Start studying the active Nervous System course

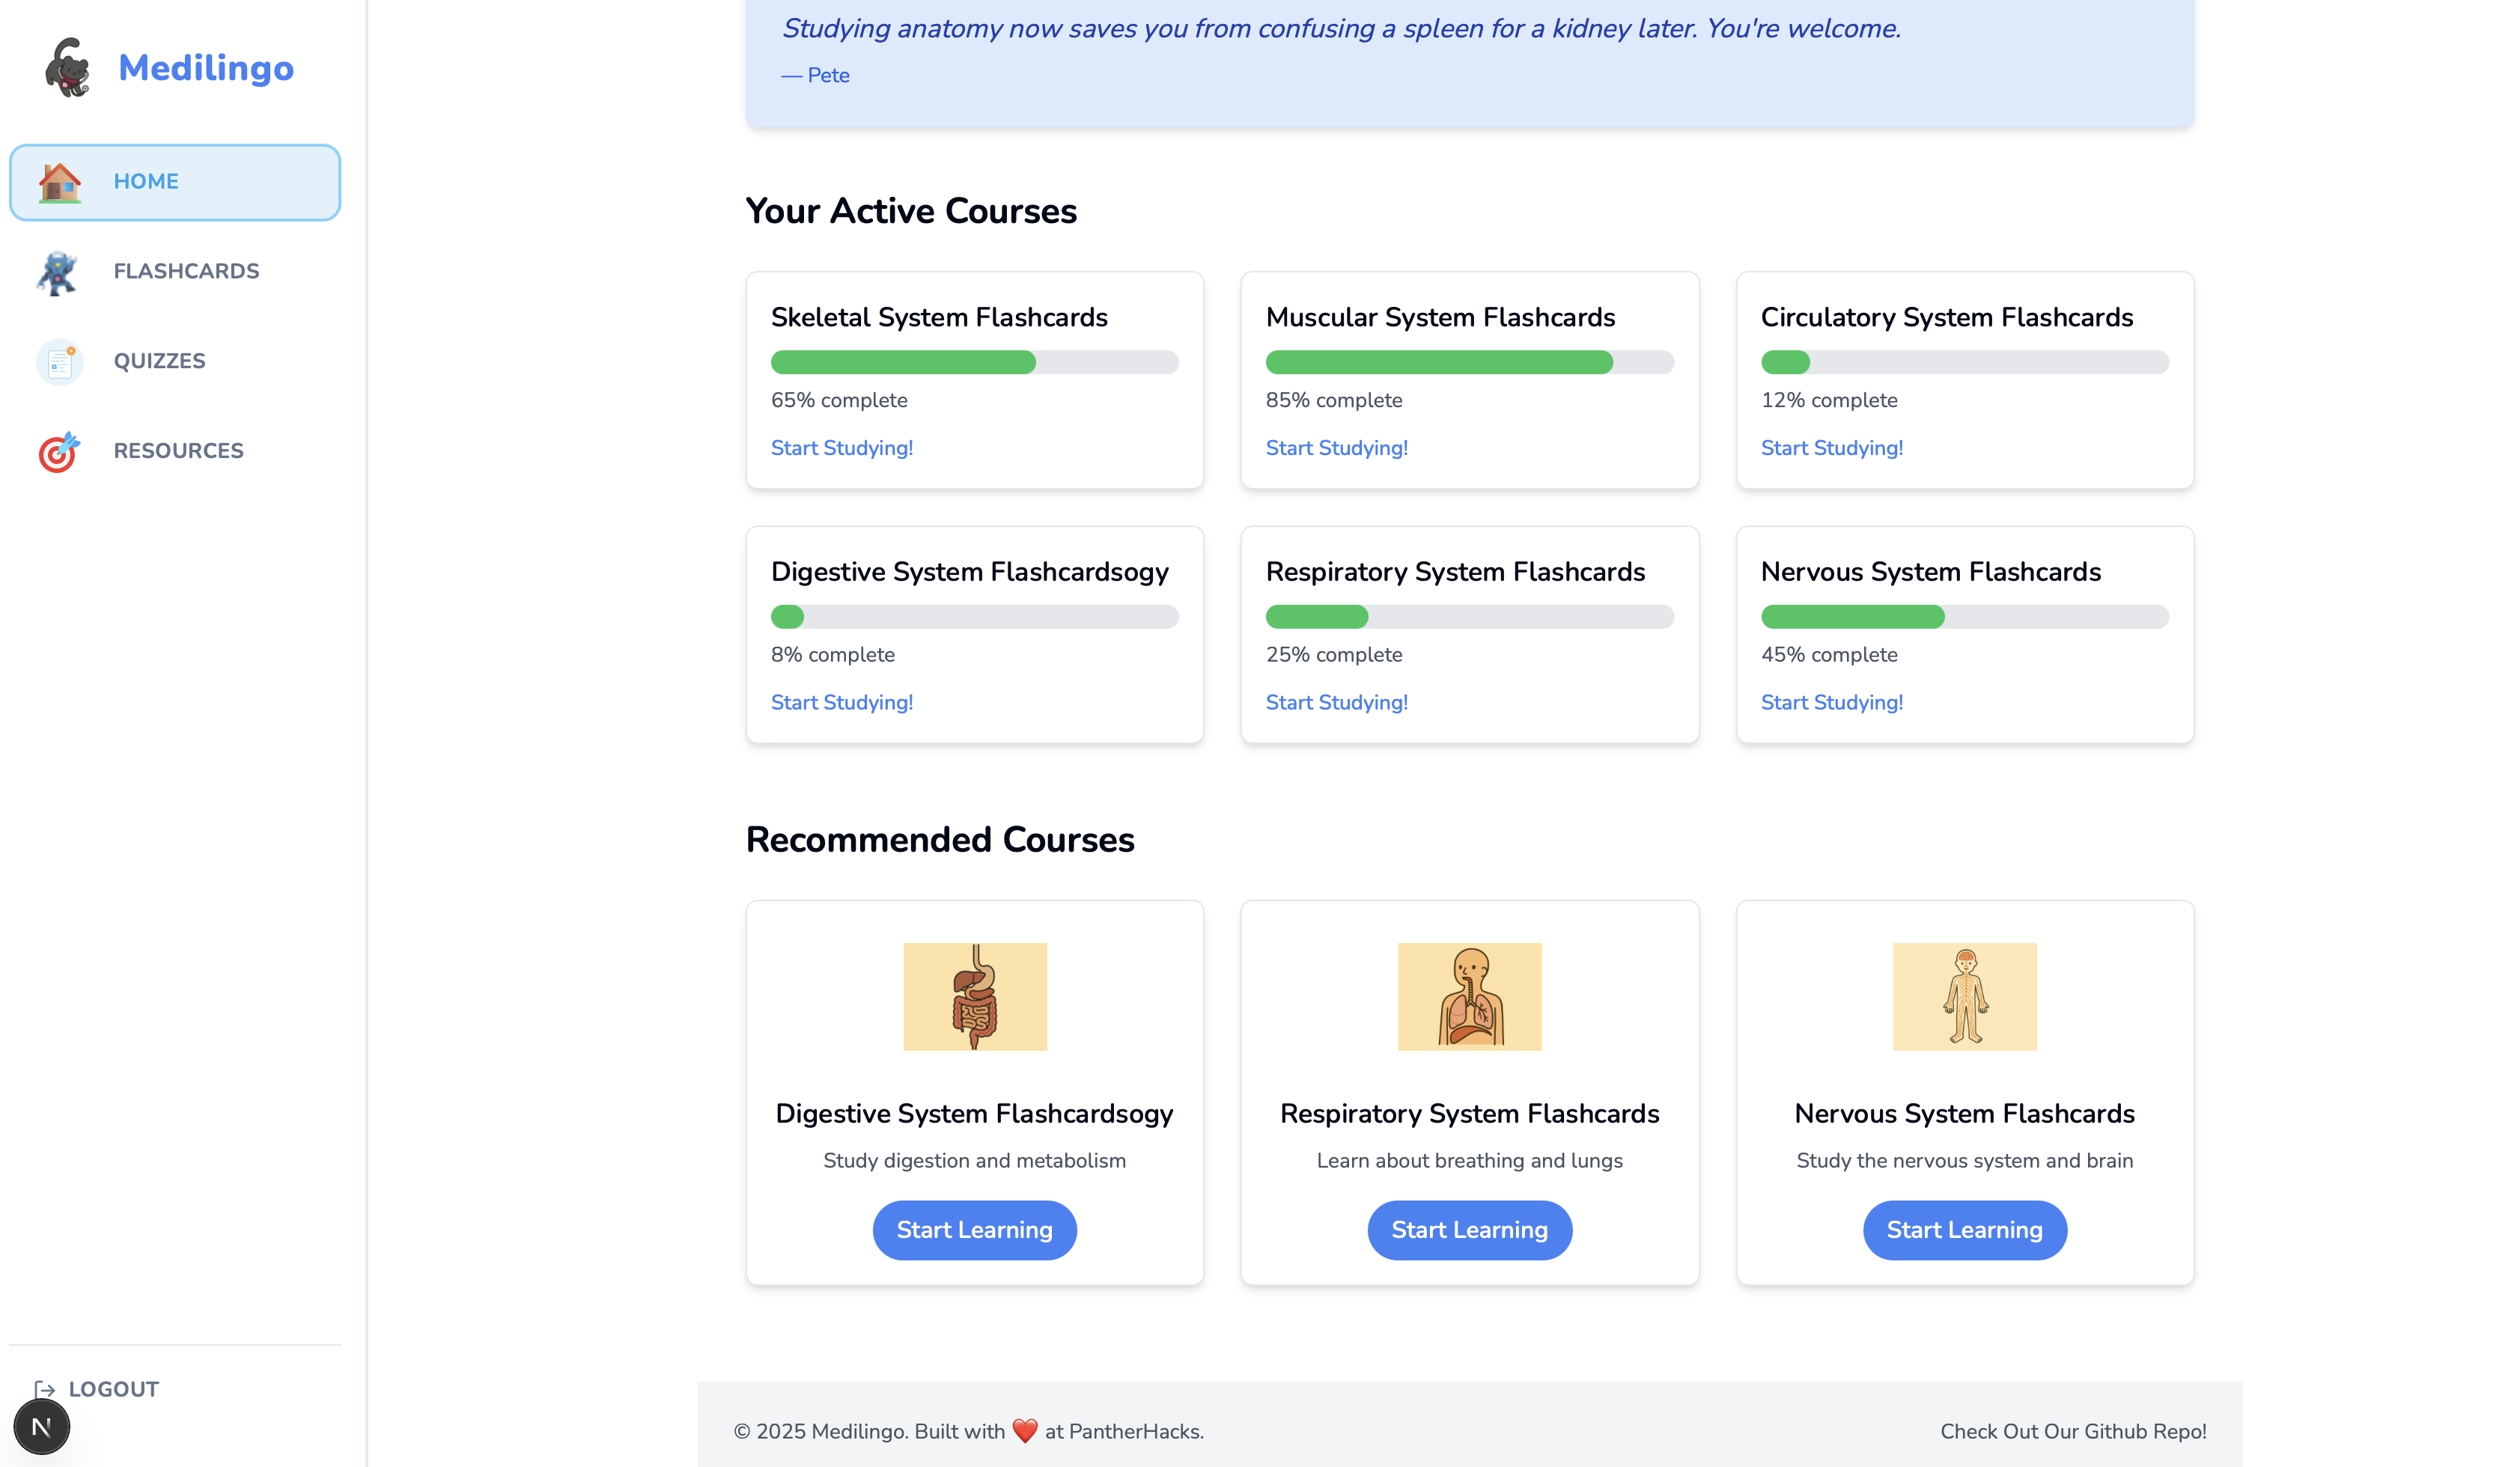(1831, 702)
